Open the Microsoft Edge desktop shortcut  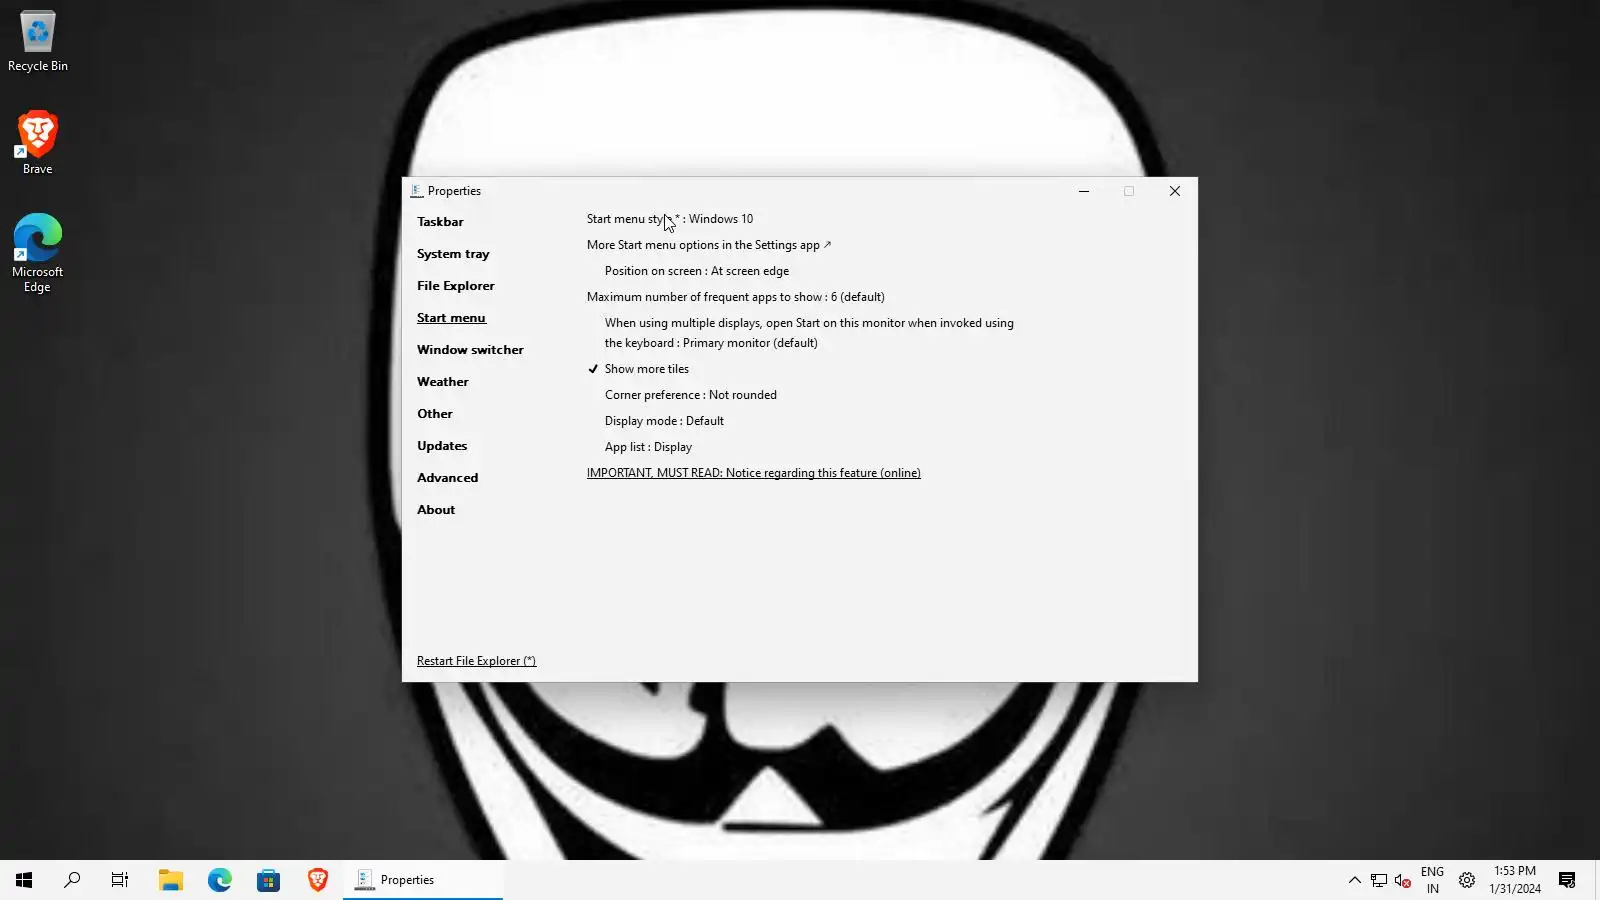pos(38,252)
